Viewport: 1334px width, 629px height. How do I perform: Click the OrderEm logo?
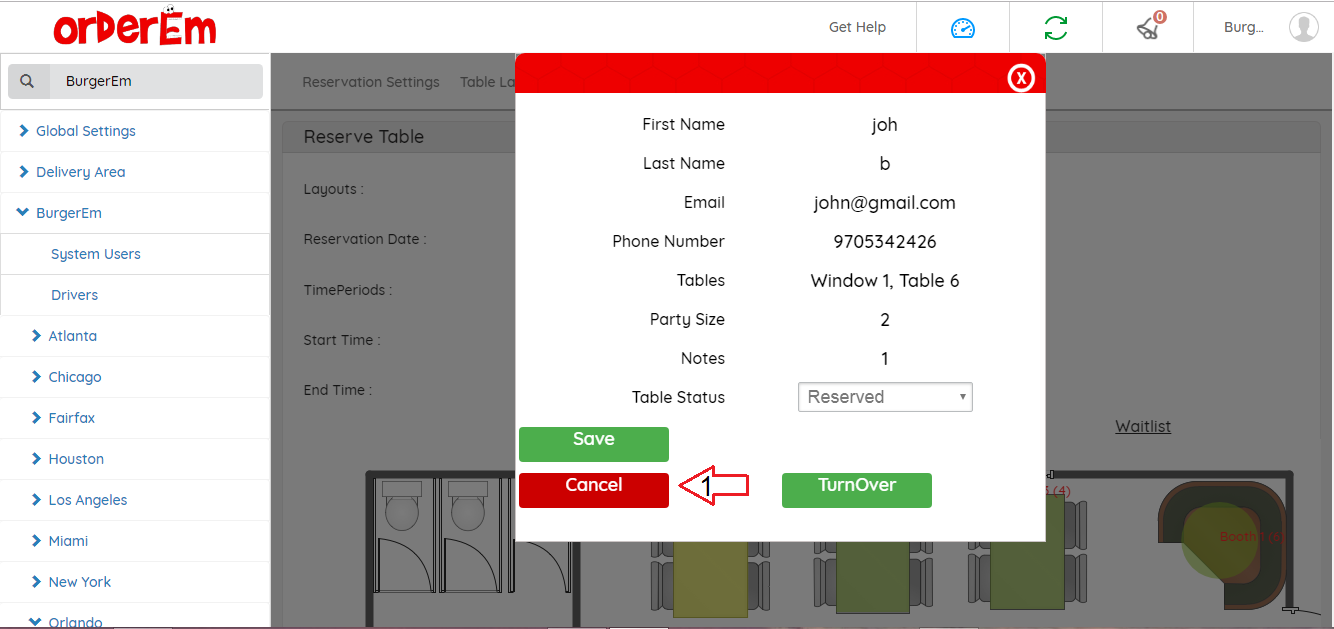(x=135, y=28)
